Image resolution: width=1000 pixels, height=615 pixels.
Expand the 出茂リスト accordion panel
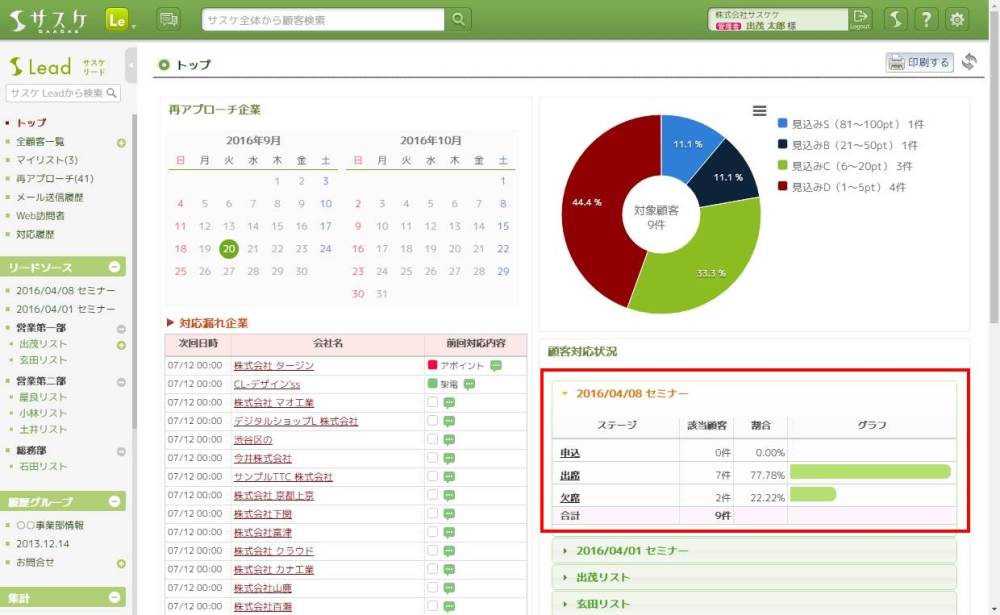[x=603, y=578]
